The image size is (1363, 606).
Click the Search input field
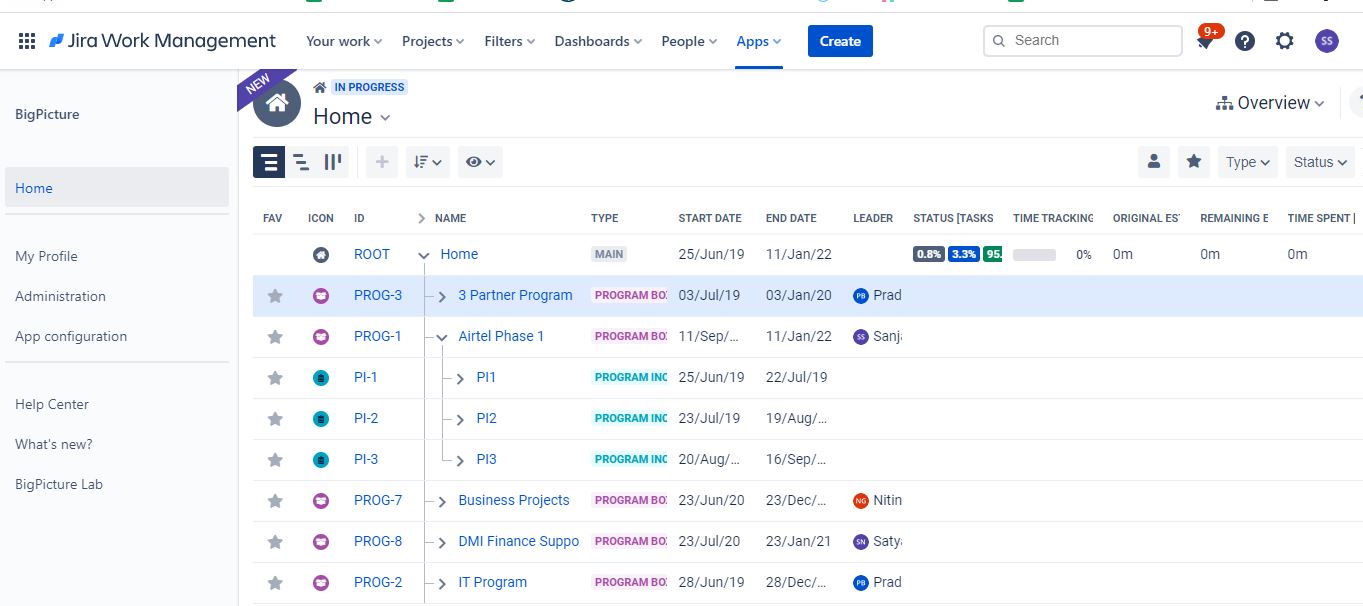tap(1083, 41)
